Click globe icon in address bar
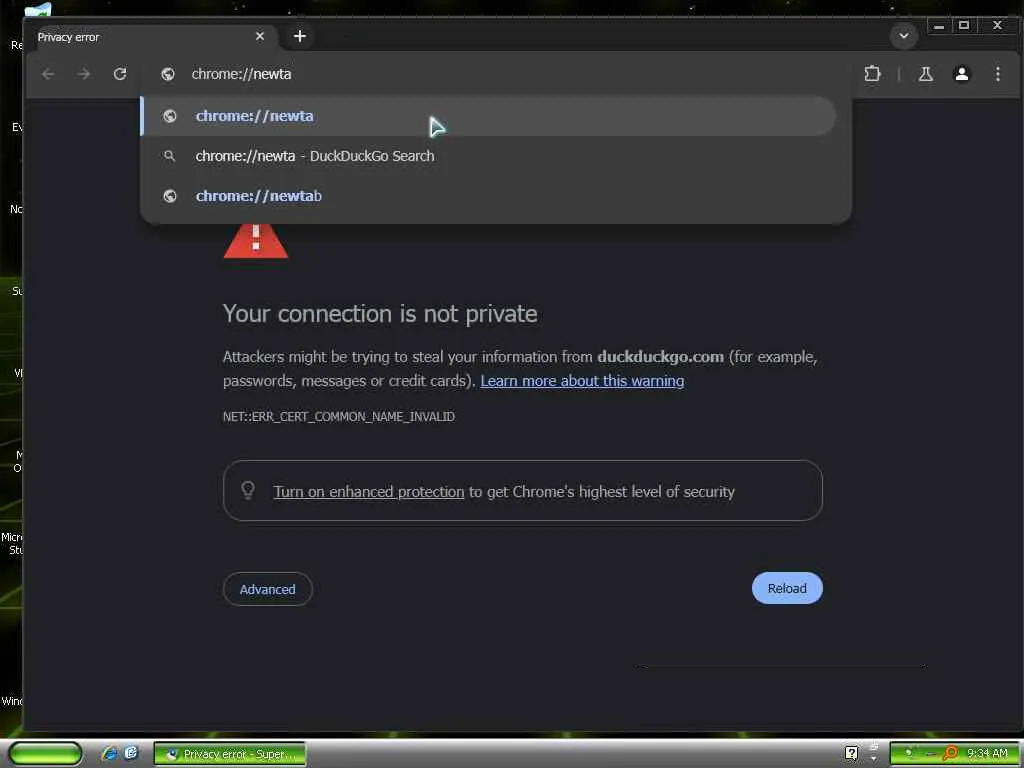Screen dimensions: 1024x768 (x=168, y=74)
